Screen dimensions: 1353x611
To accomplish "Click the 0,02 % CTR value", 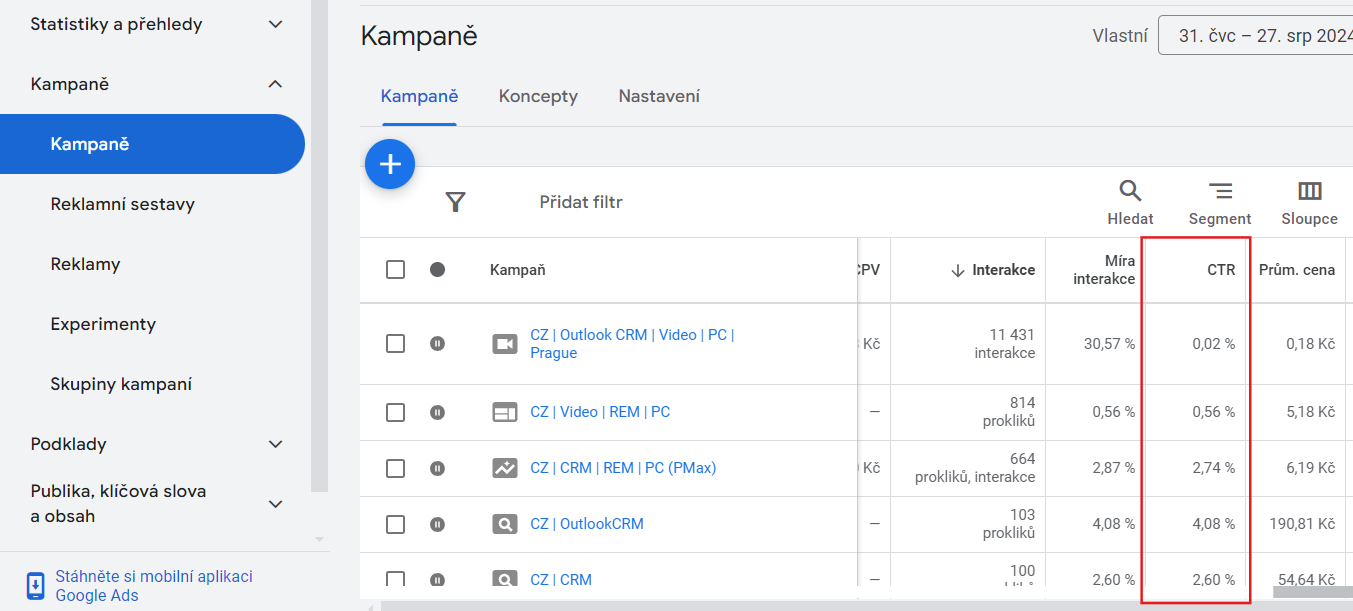I will [x=1213, y=344].
